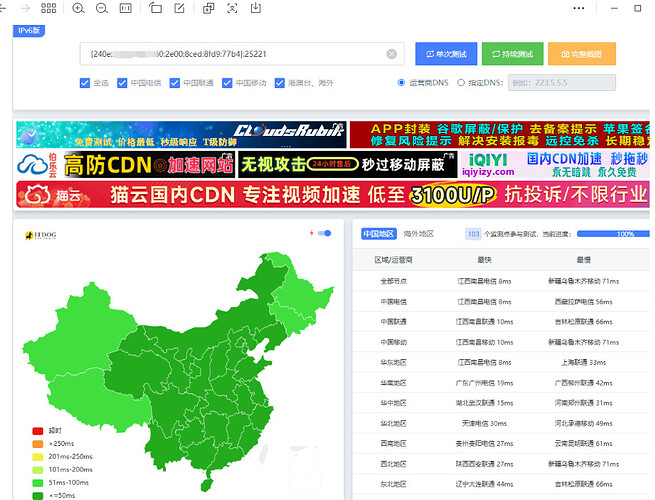
Task: Click the 103 monitoring points badge
Action: tap(473, 234)
